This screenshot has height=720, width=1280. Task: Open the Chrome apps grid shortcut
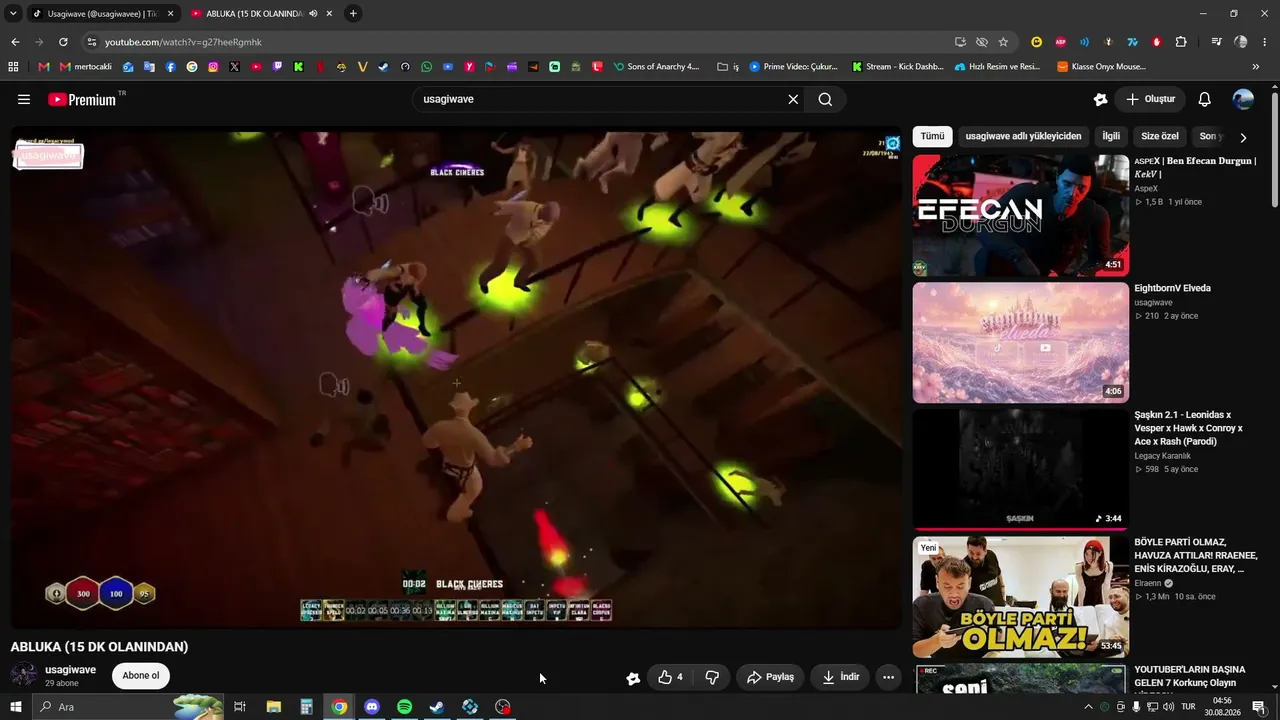13,67
